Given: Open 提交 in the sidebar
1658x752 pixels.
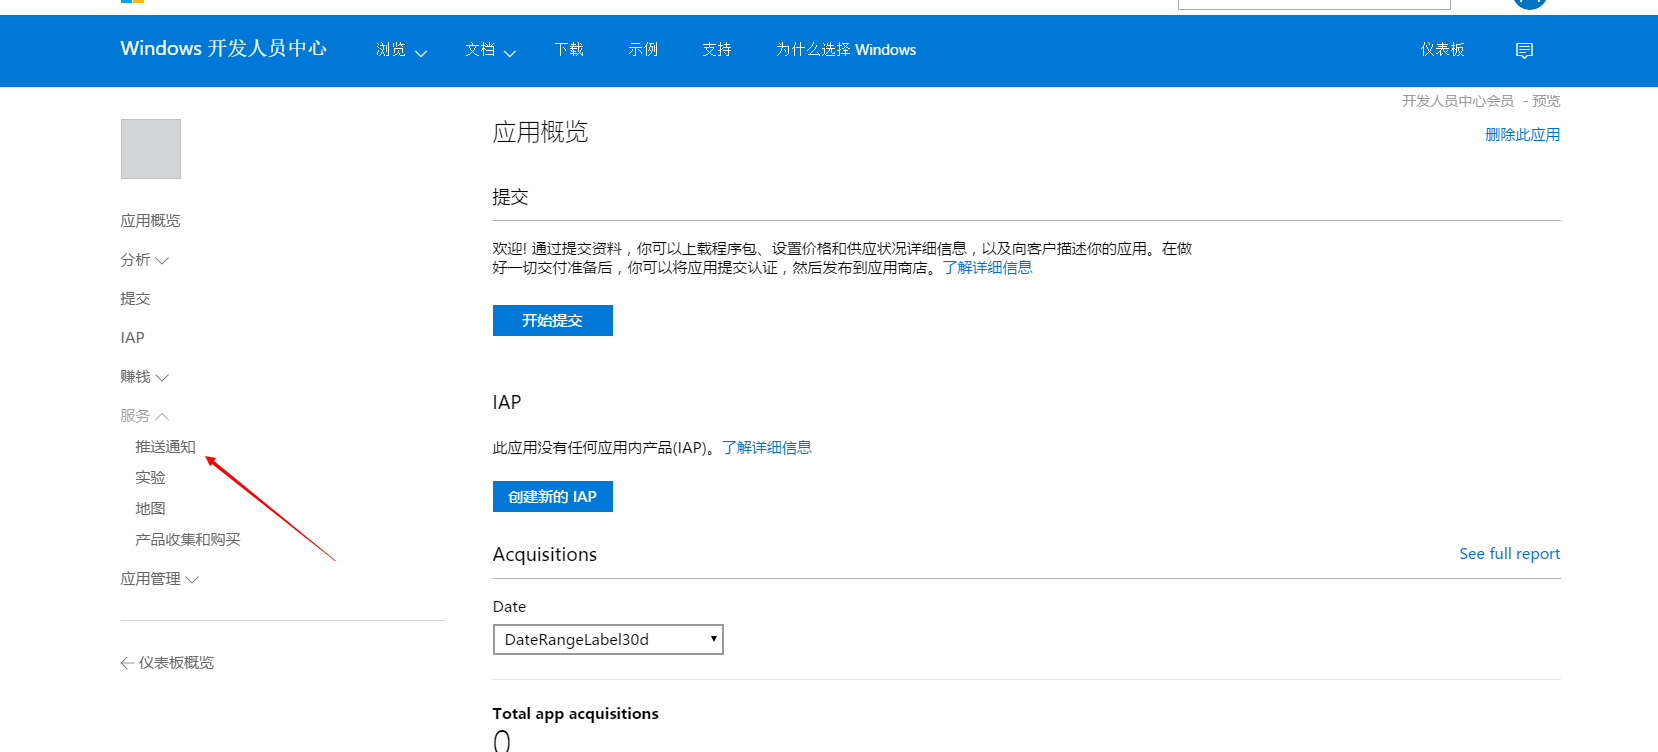Looking at the screenshot, I should (135, 299).
